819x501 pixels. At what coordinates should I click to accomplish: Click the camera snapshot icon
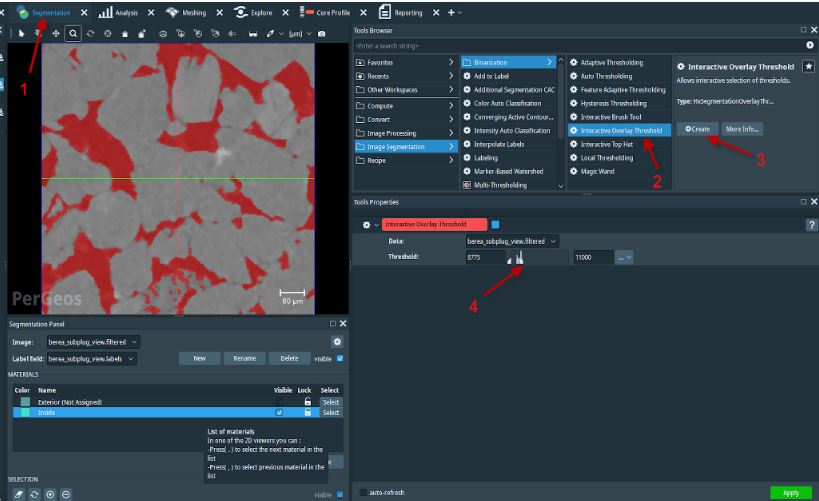tap(322, 33)
